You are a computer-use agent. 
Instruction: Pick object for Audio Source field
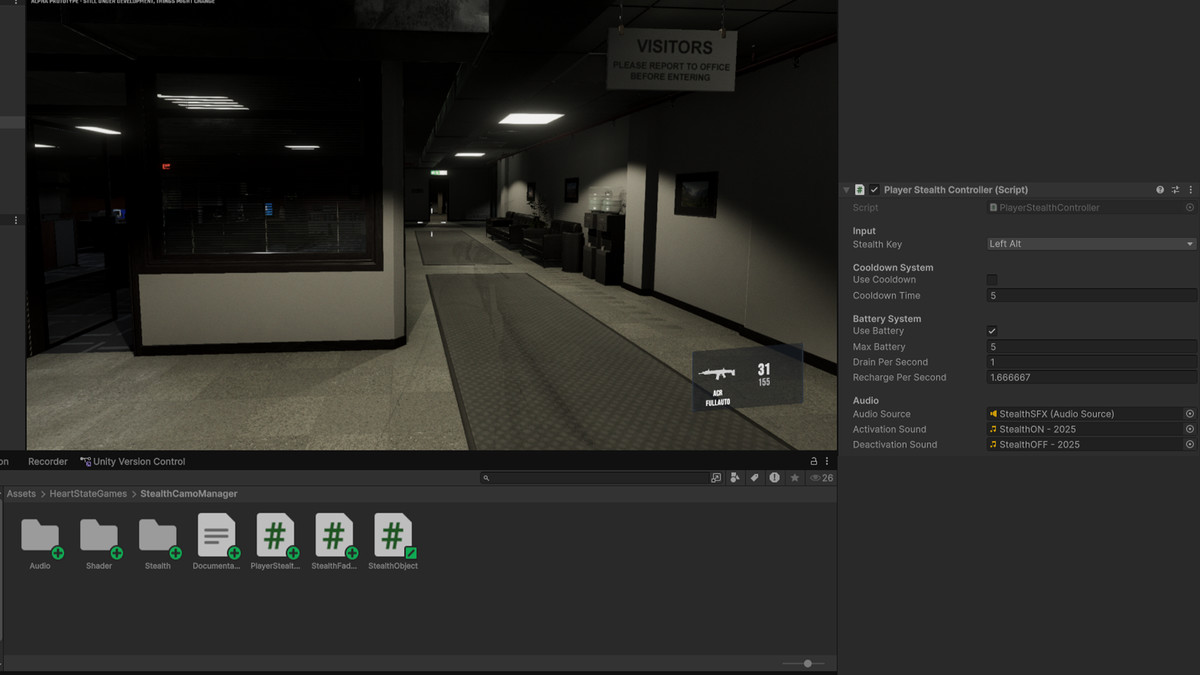(x=1190, y=414)
